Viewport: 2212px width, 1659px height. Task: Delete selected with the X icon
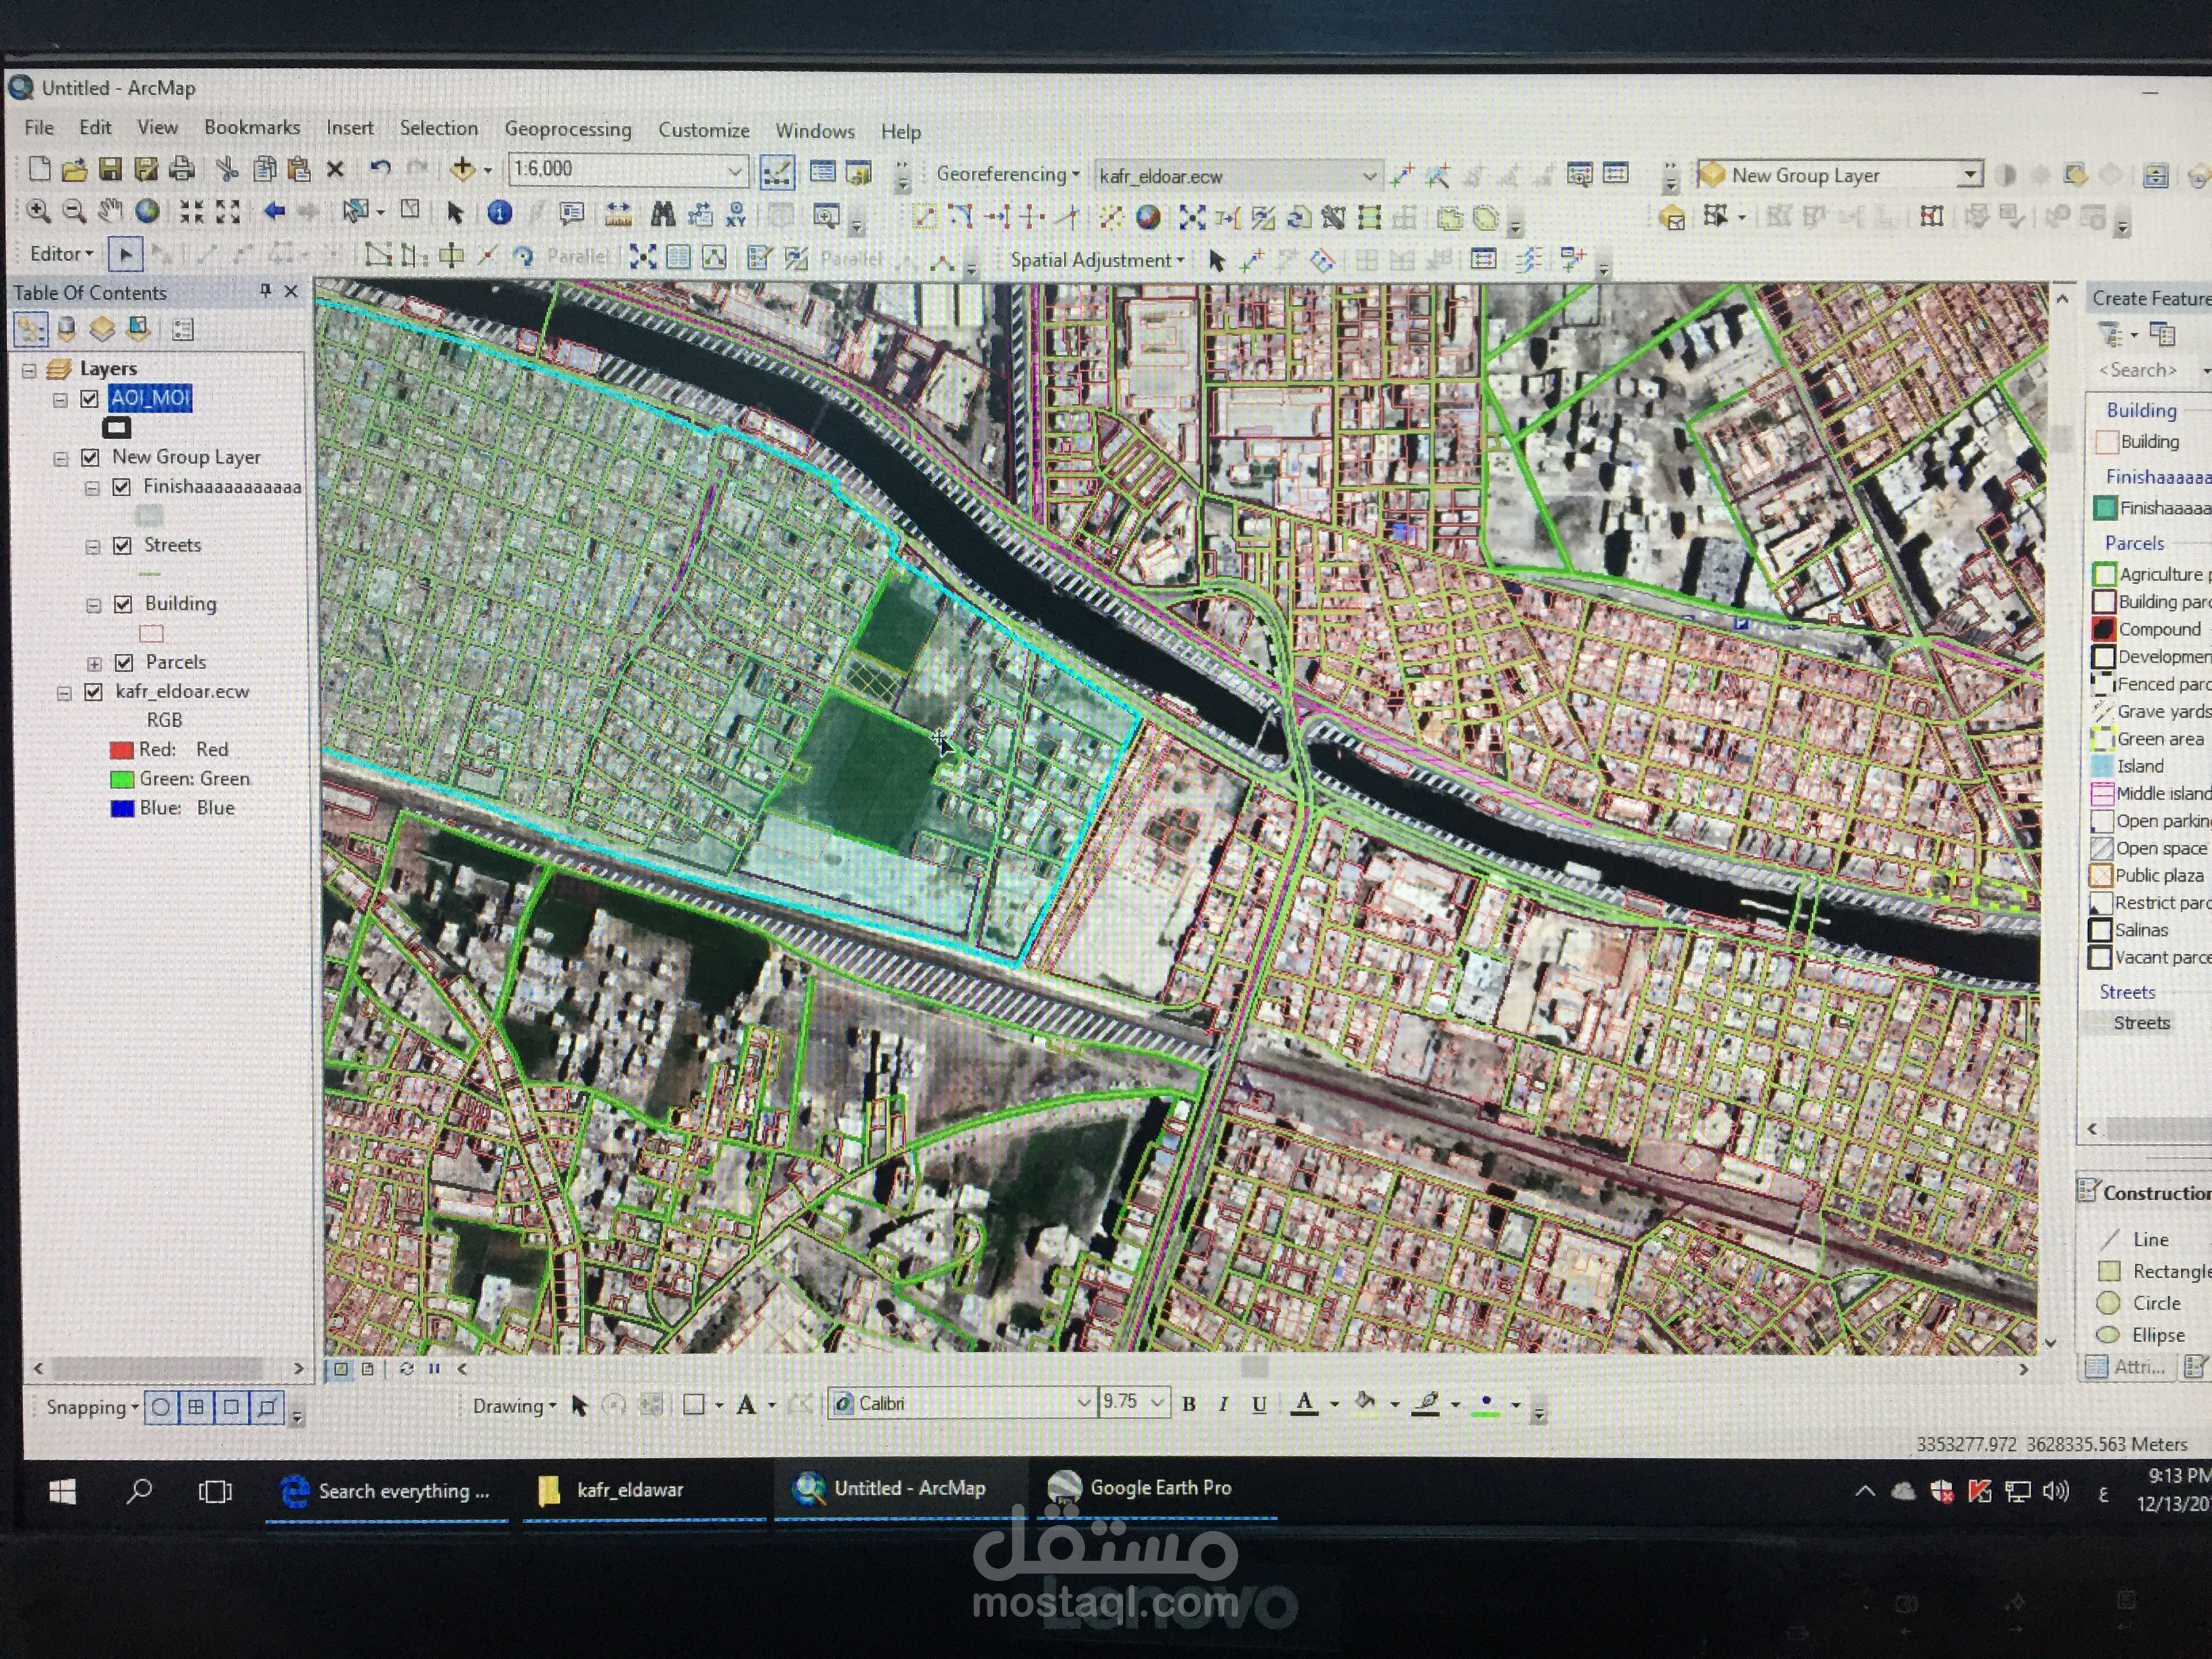pyautogui.click(x=336, y=169)
